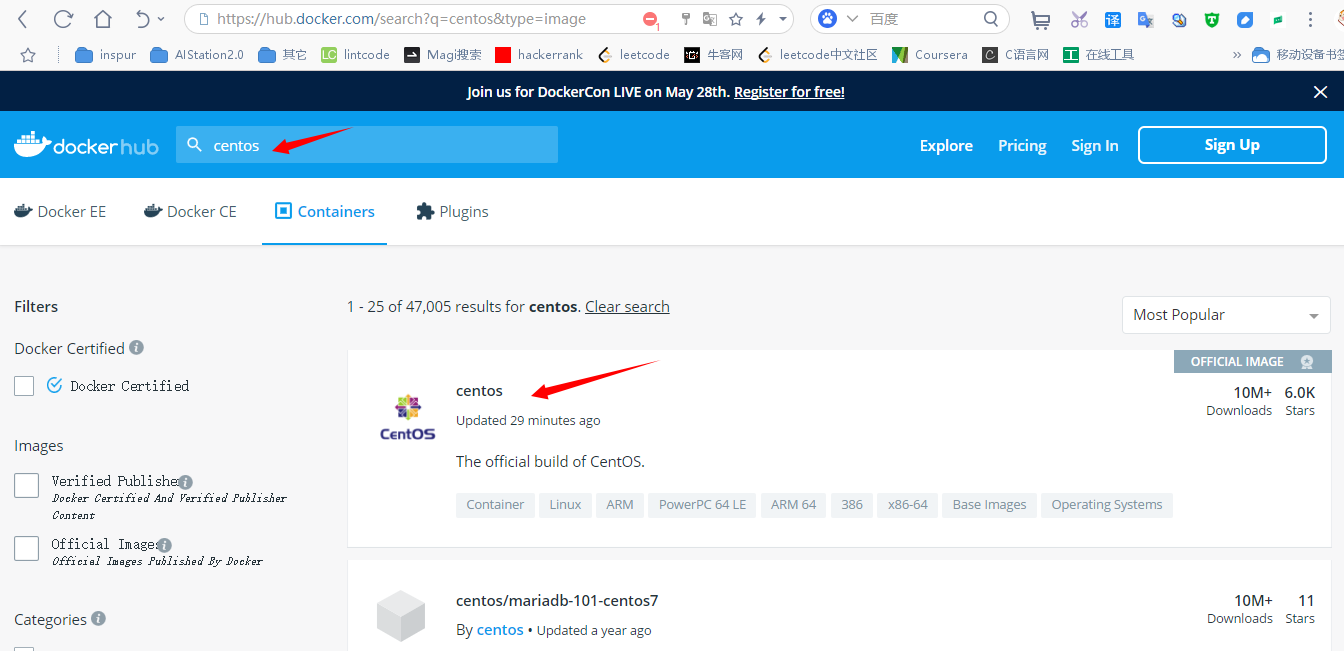Click the Categories info icon
1344x651 pixels.
click(x=98, y=619)
